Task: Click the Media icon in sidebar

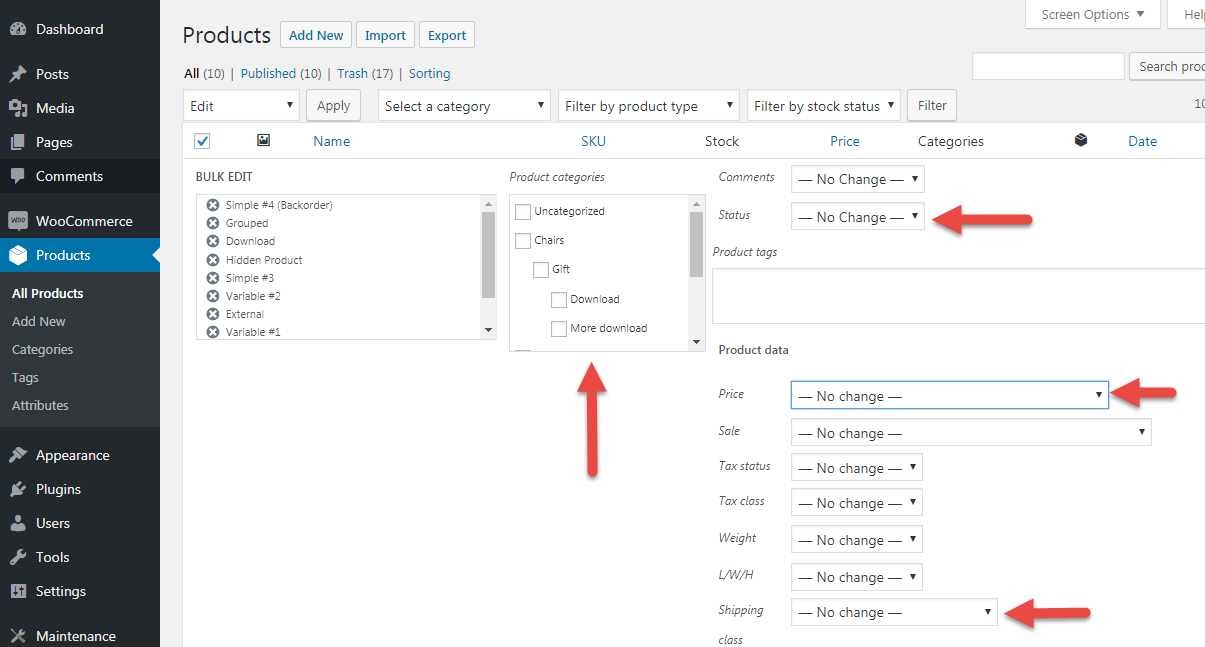Action: [18, 108]
